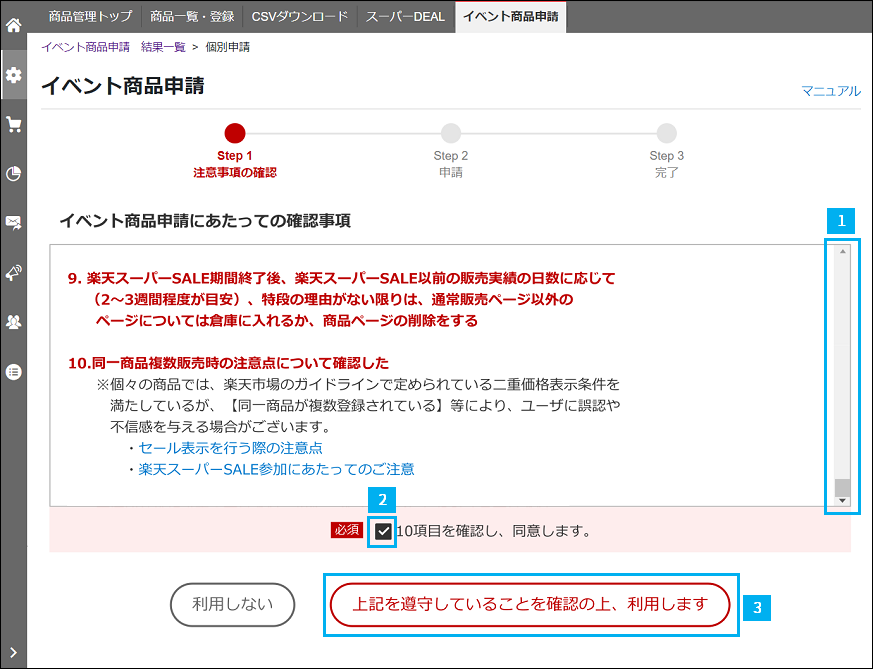The image size is (873, 669).
Task: Click the scrollbar down arrow
Action: pyautogui.click(x=840, y=498)
